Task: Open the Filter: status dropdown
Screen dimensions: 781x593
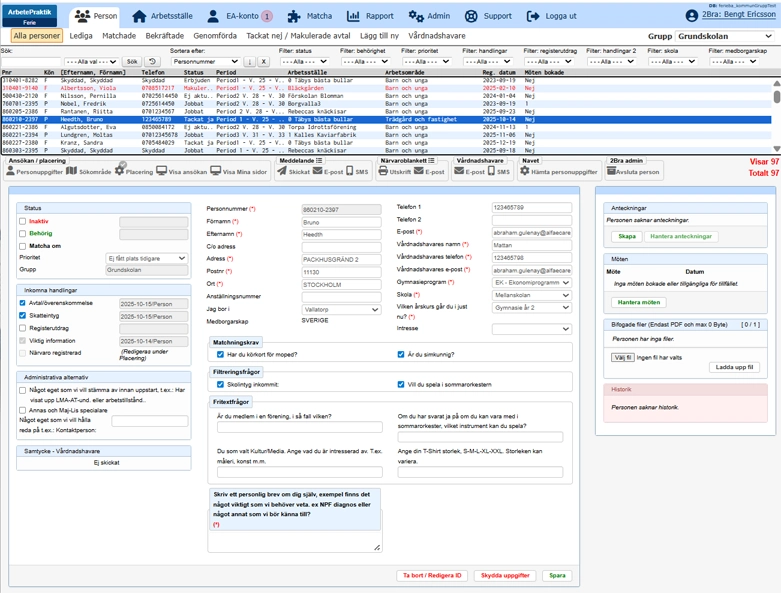Action: click(x=304, y=62)
